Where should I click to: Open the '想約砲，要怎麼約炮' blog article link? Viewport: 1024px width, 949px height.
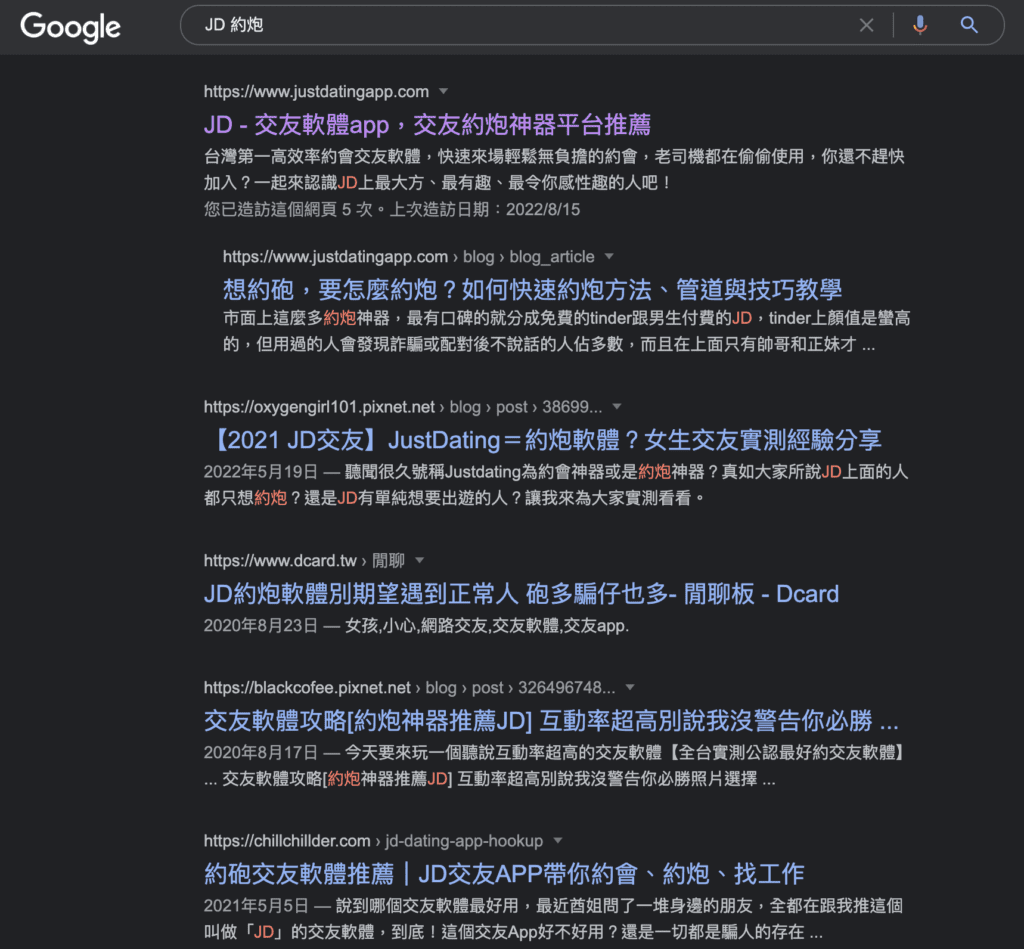[x=532, y=290]
